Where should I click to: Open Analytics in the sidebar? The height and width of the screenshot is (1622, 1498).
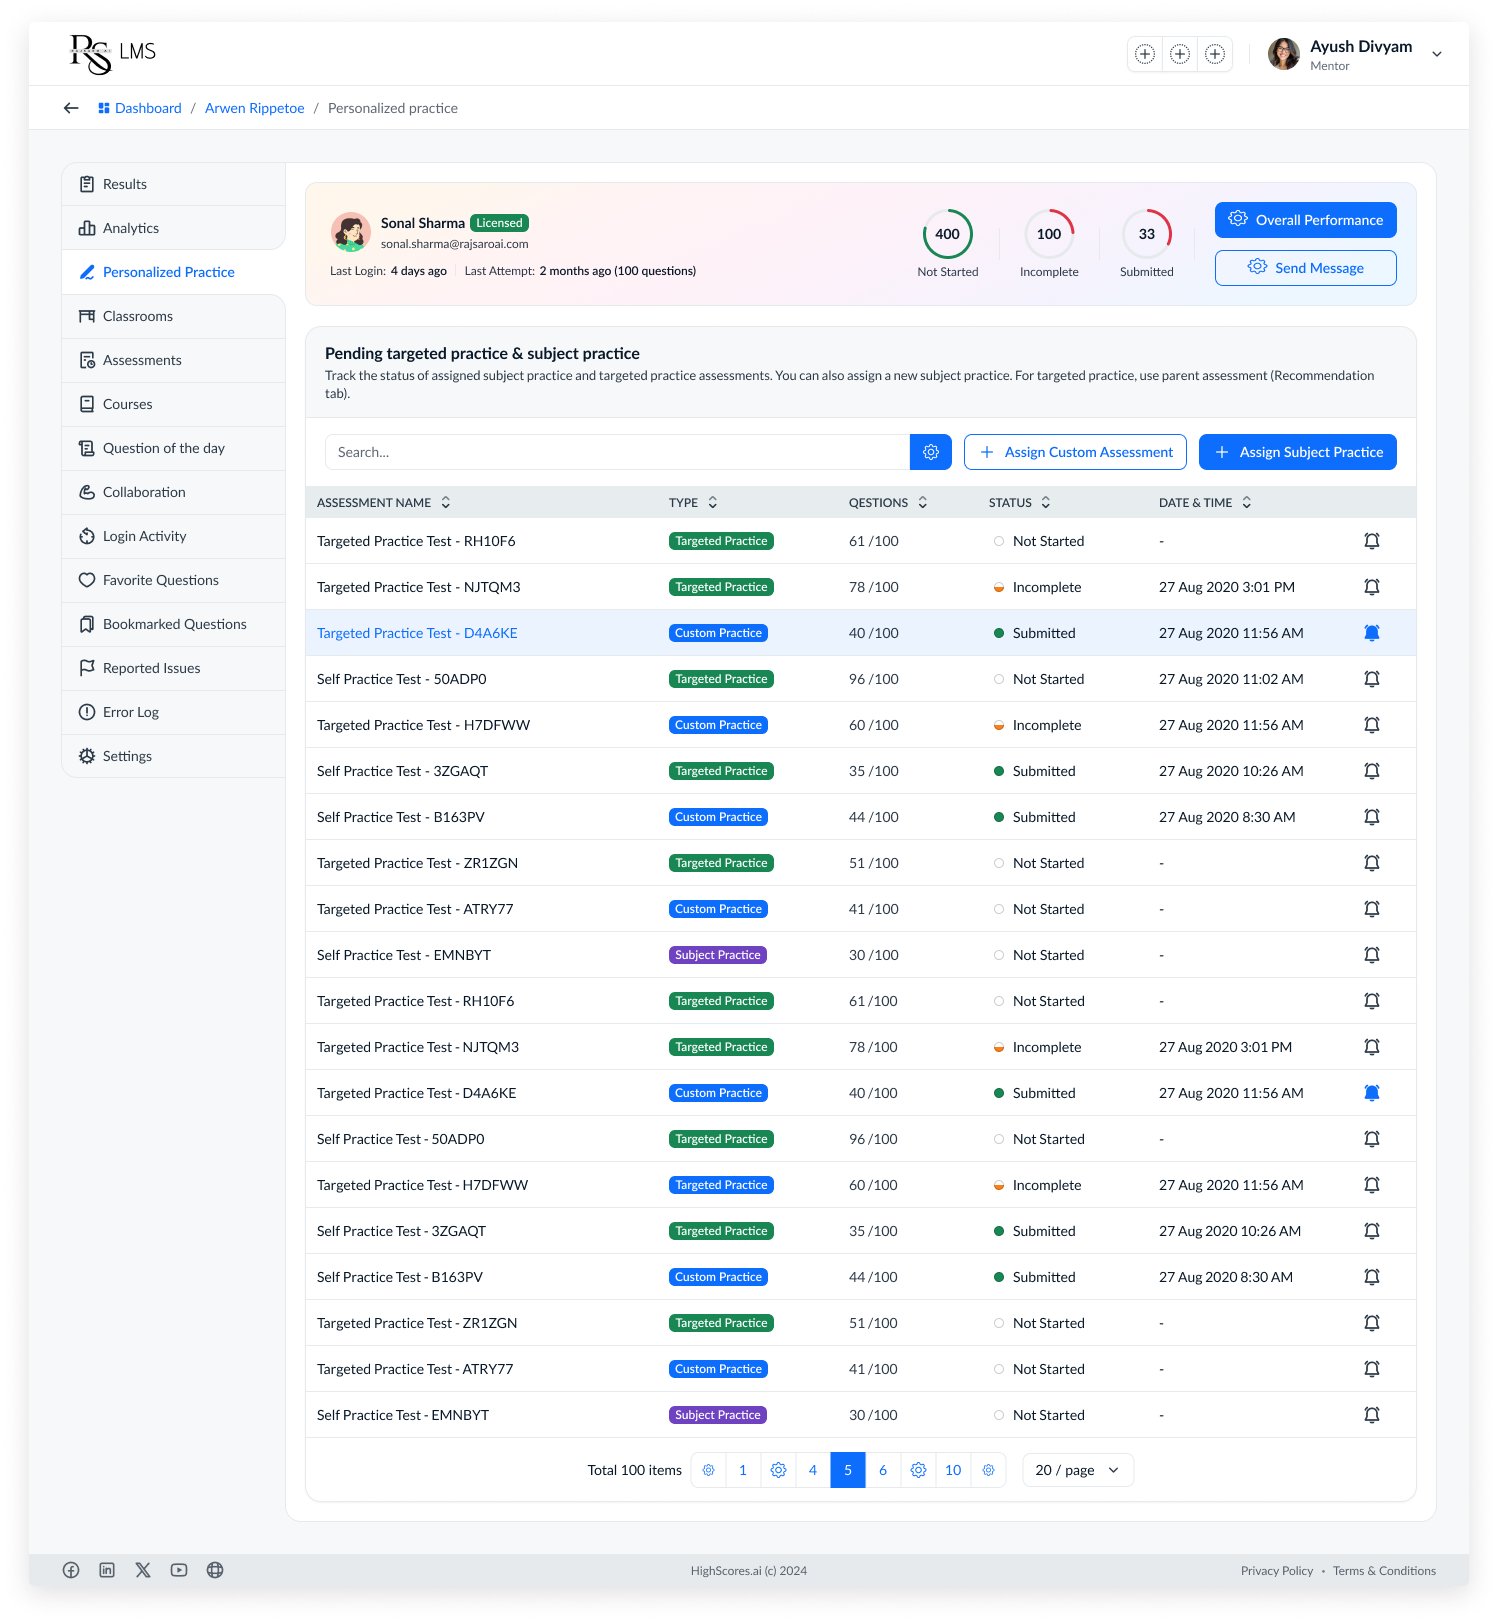point(131,228)
